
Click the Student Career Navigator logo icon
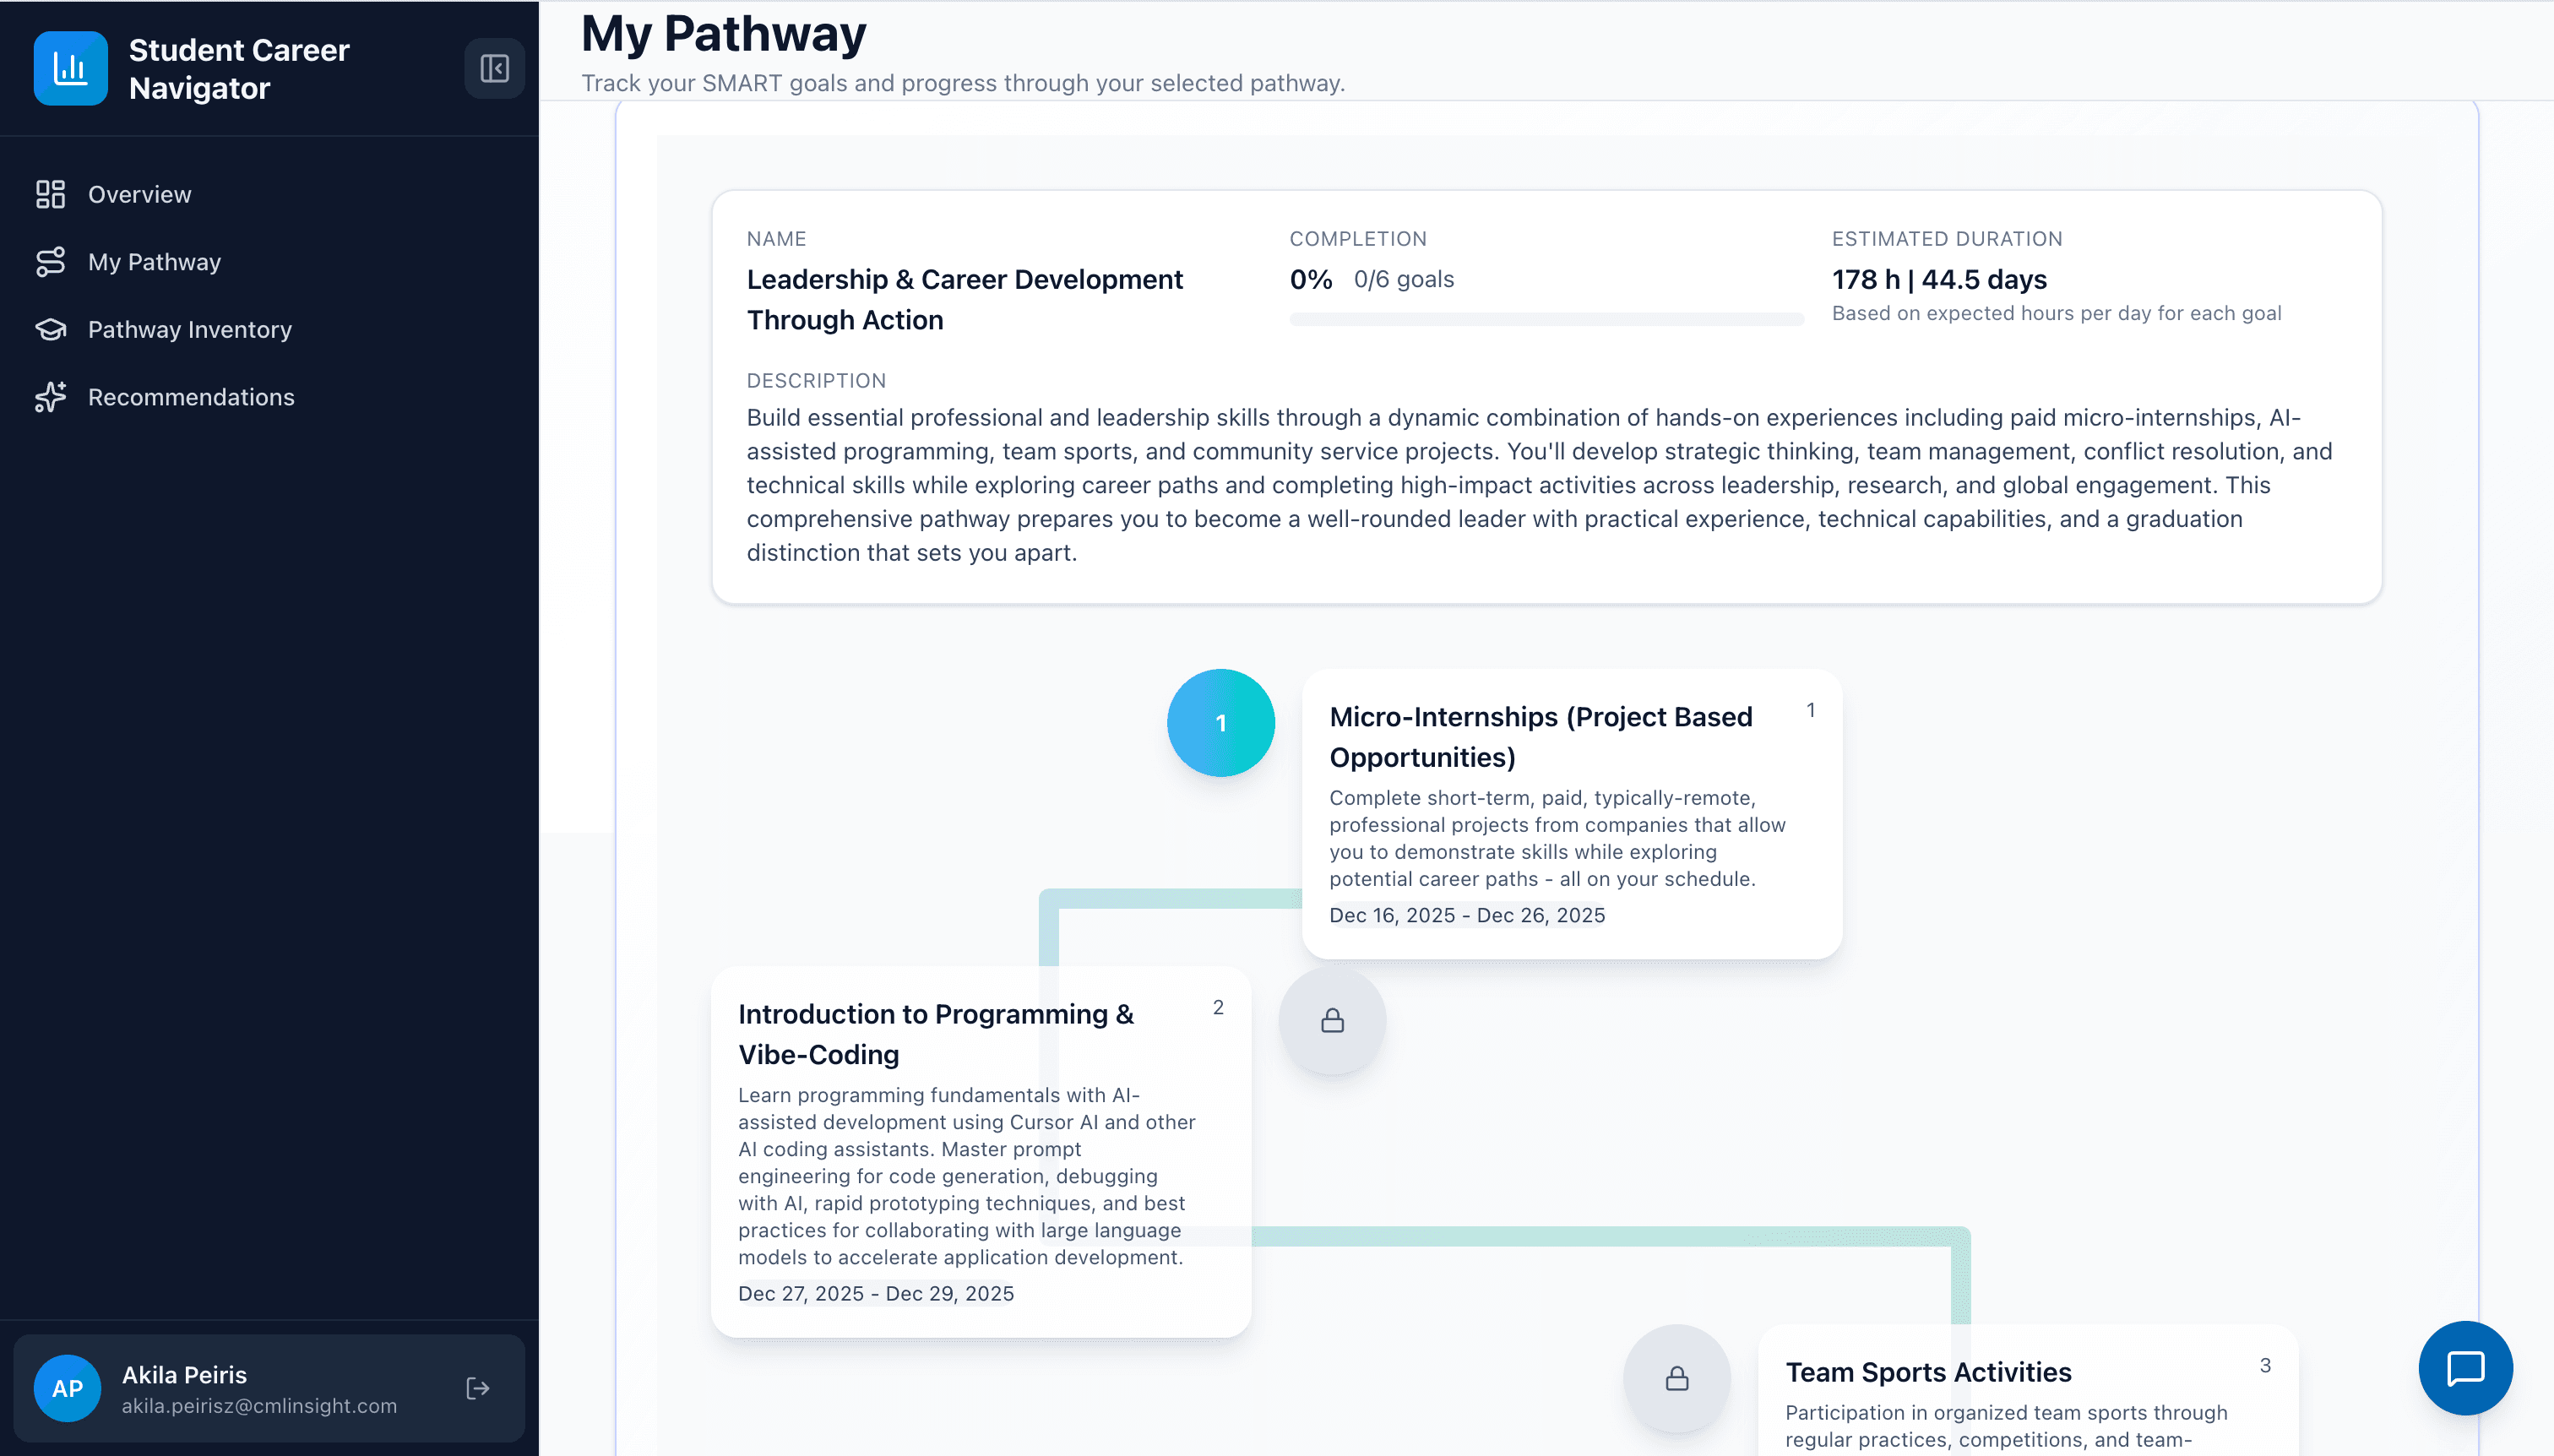tap(69, 67)
